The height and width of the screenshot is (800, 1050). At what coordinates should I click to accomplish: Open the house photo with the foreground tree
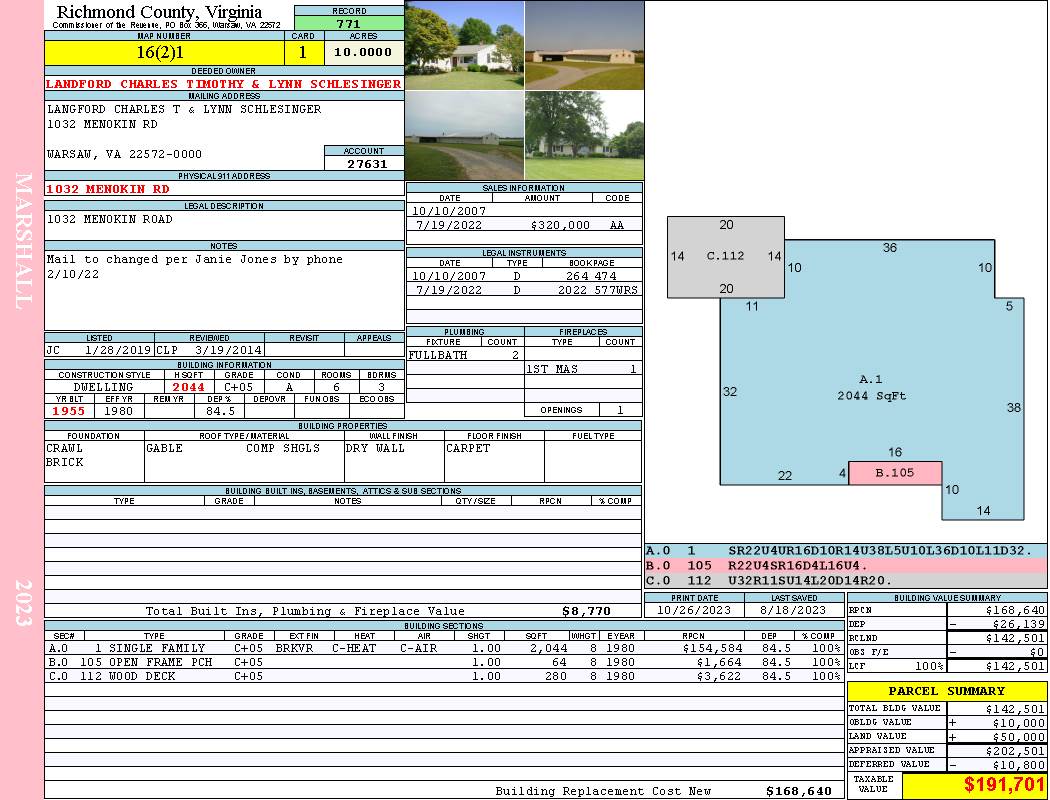[584, 135]
